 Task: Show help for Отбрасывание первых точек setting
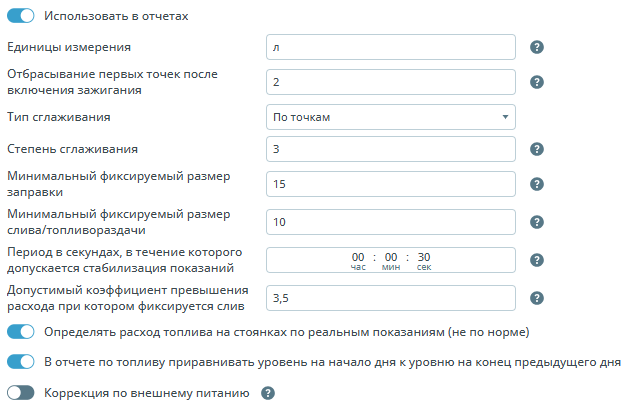536,82
